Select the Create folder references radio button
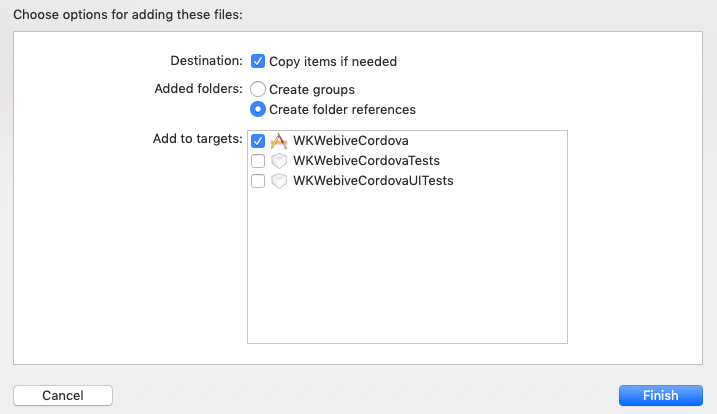This screenshot has height=414, width=717. point(258,109)
